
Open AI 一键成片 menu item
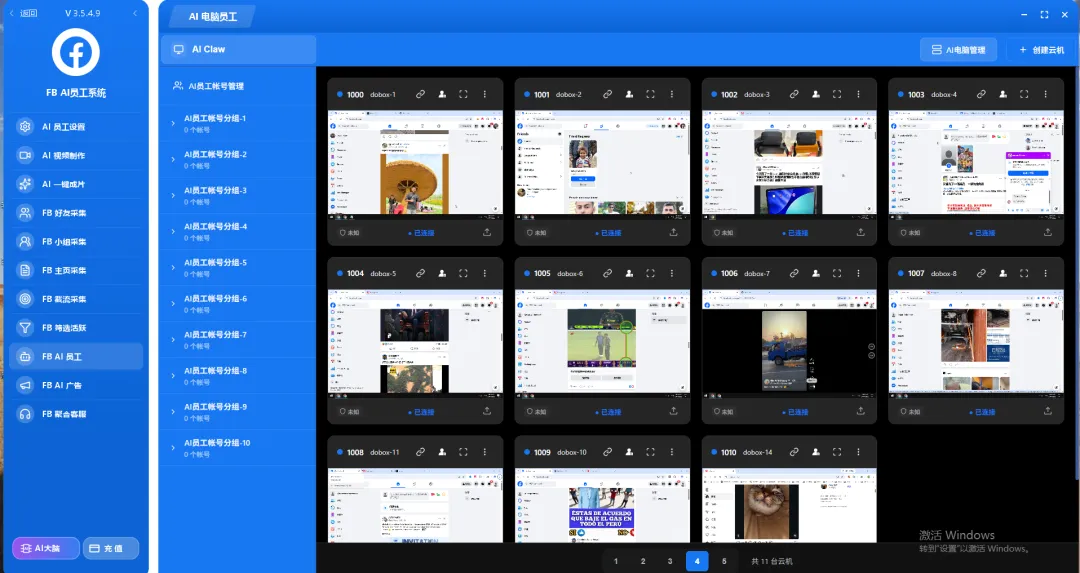pyautogui.click(x=76, y=184)
